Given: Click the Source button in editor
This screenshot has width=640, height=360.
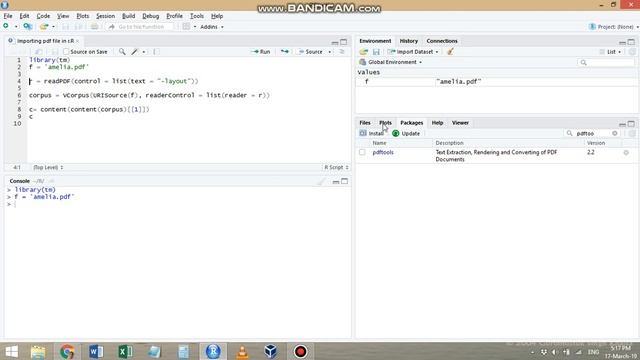Looking at the screenshot, I should click(311, 52).
